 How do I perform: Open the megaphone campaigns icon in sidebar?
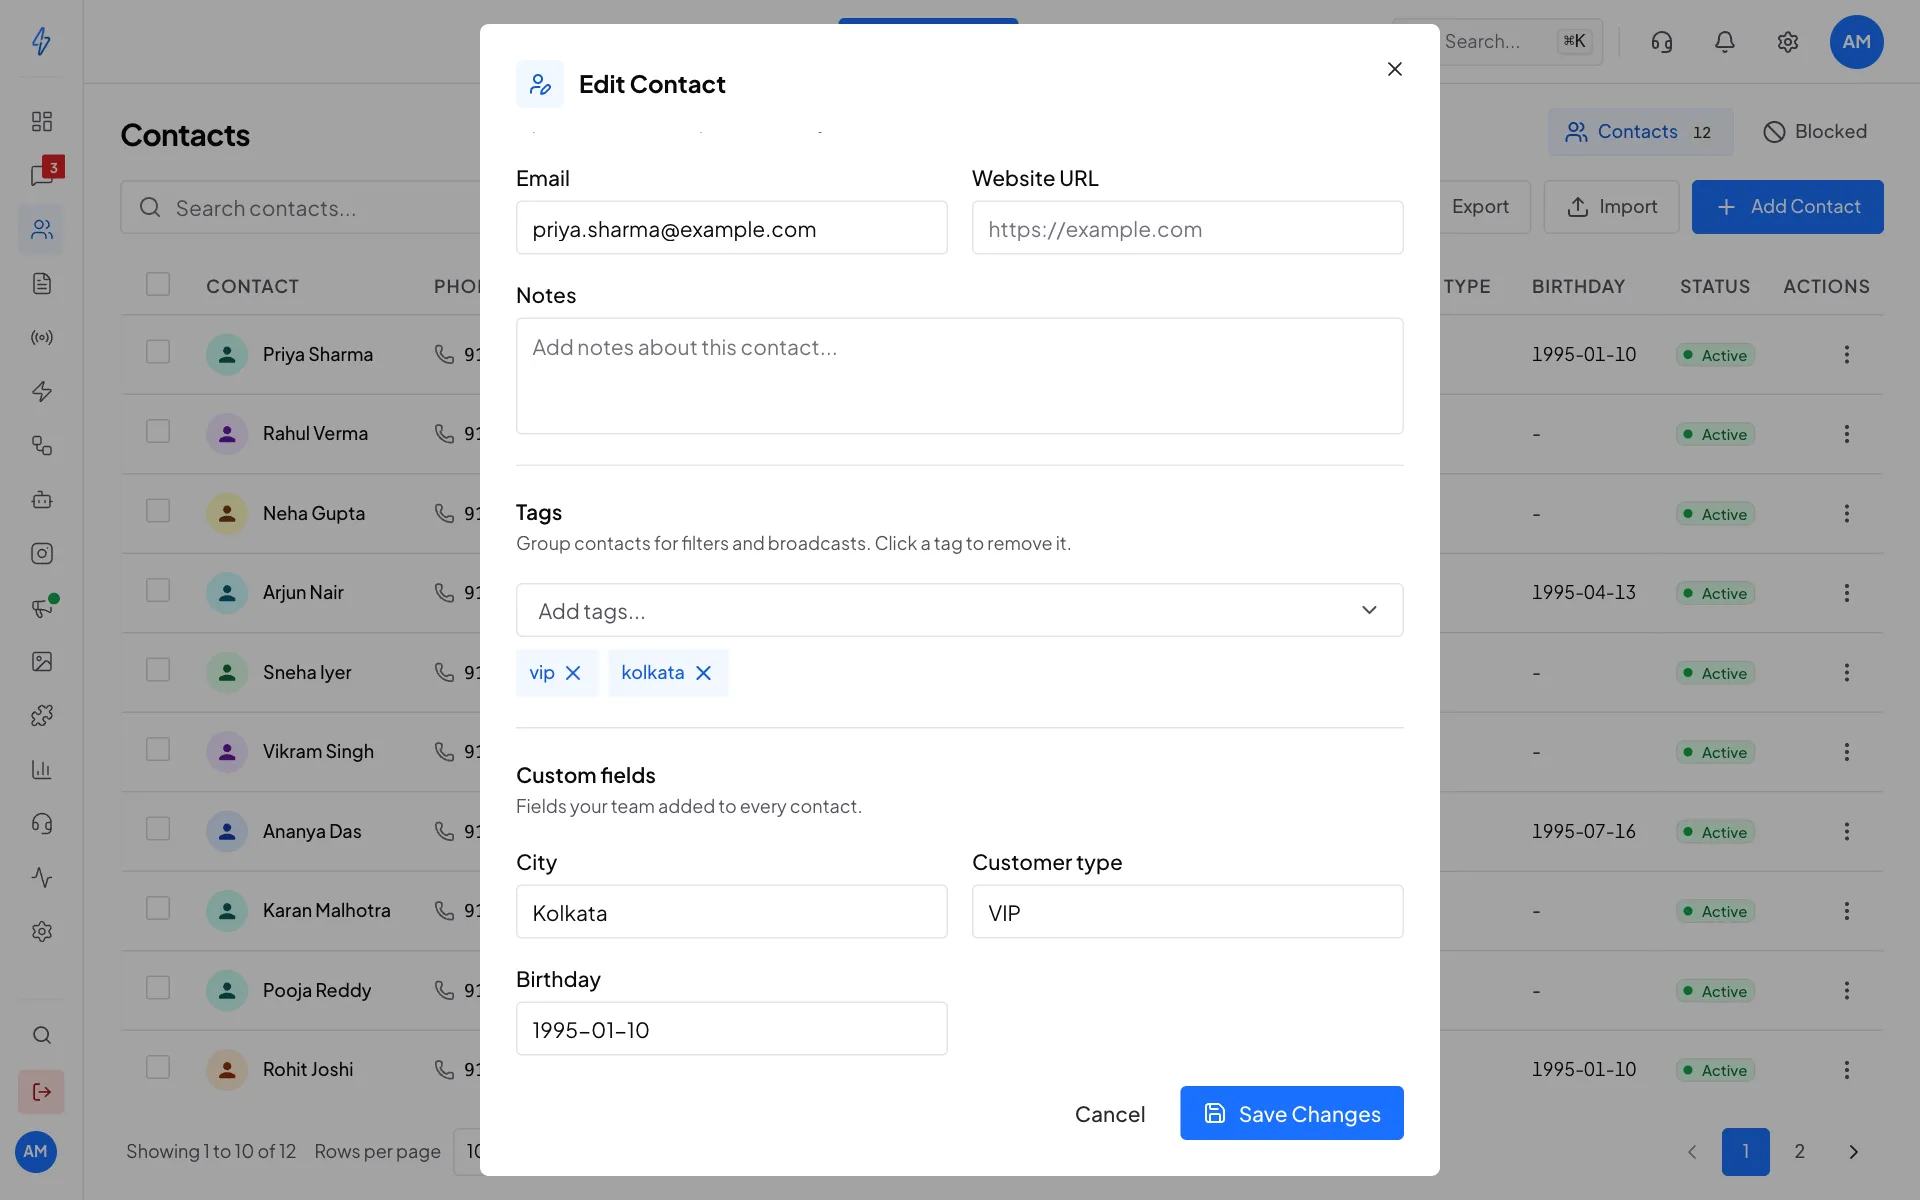[x=41, y=608]
